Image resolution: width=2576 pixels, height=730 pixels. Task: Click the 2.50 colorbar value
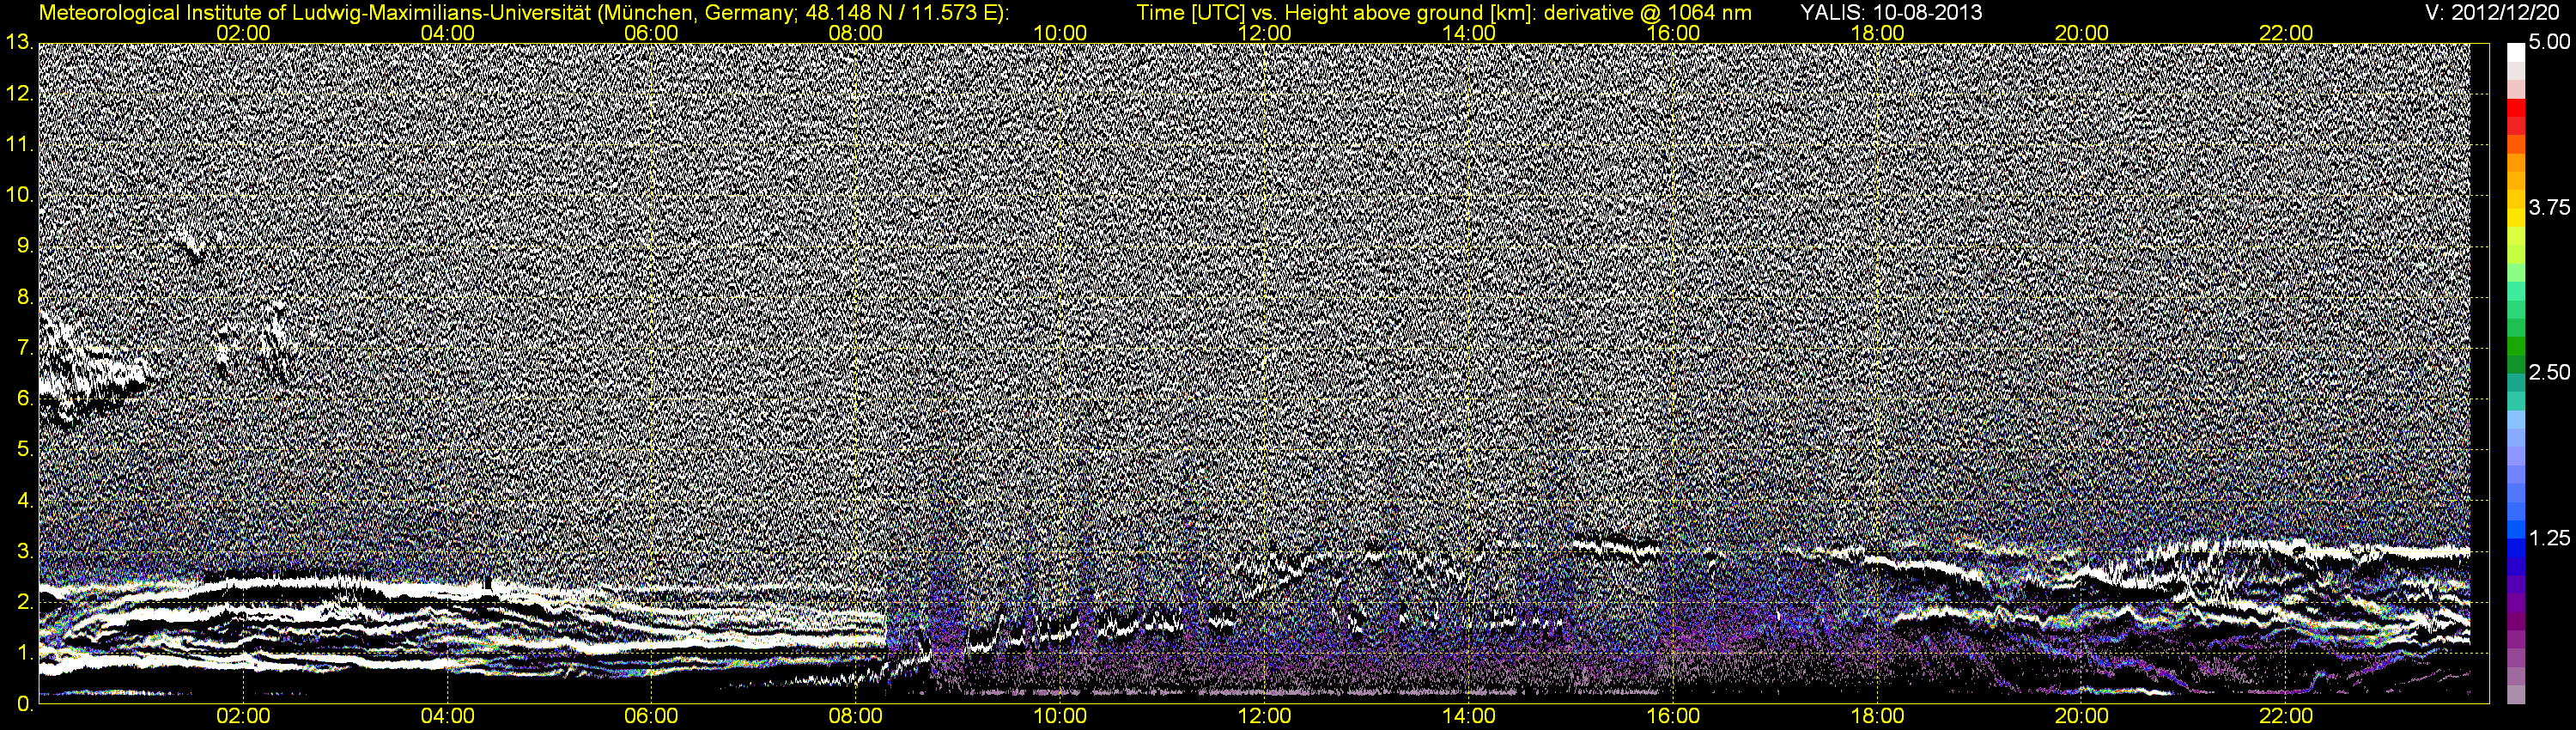click(2549, 372)
